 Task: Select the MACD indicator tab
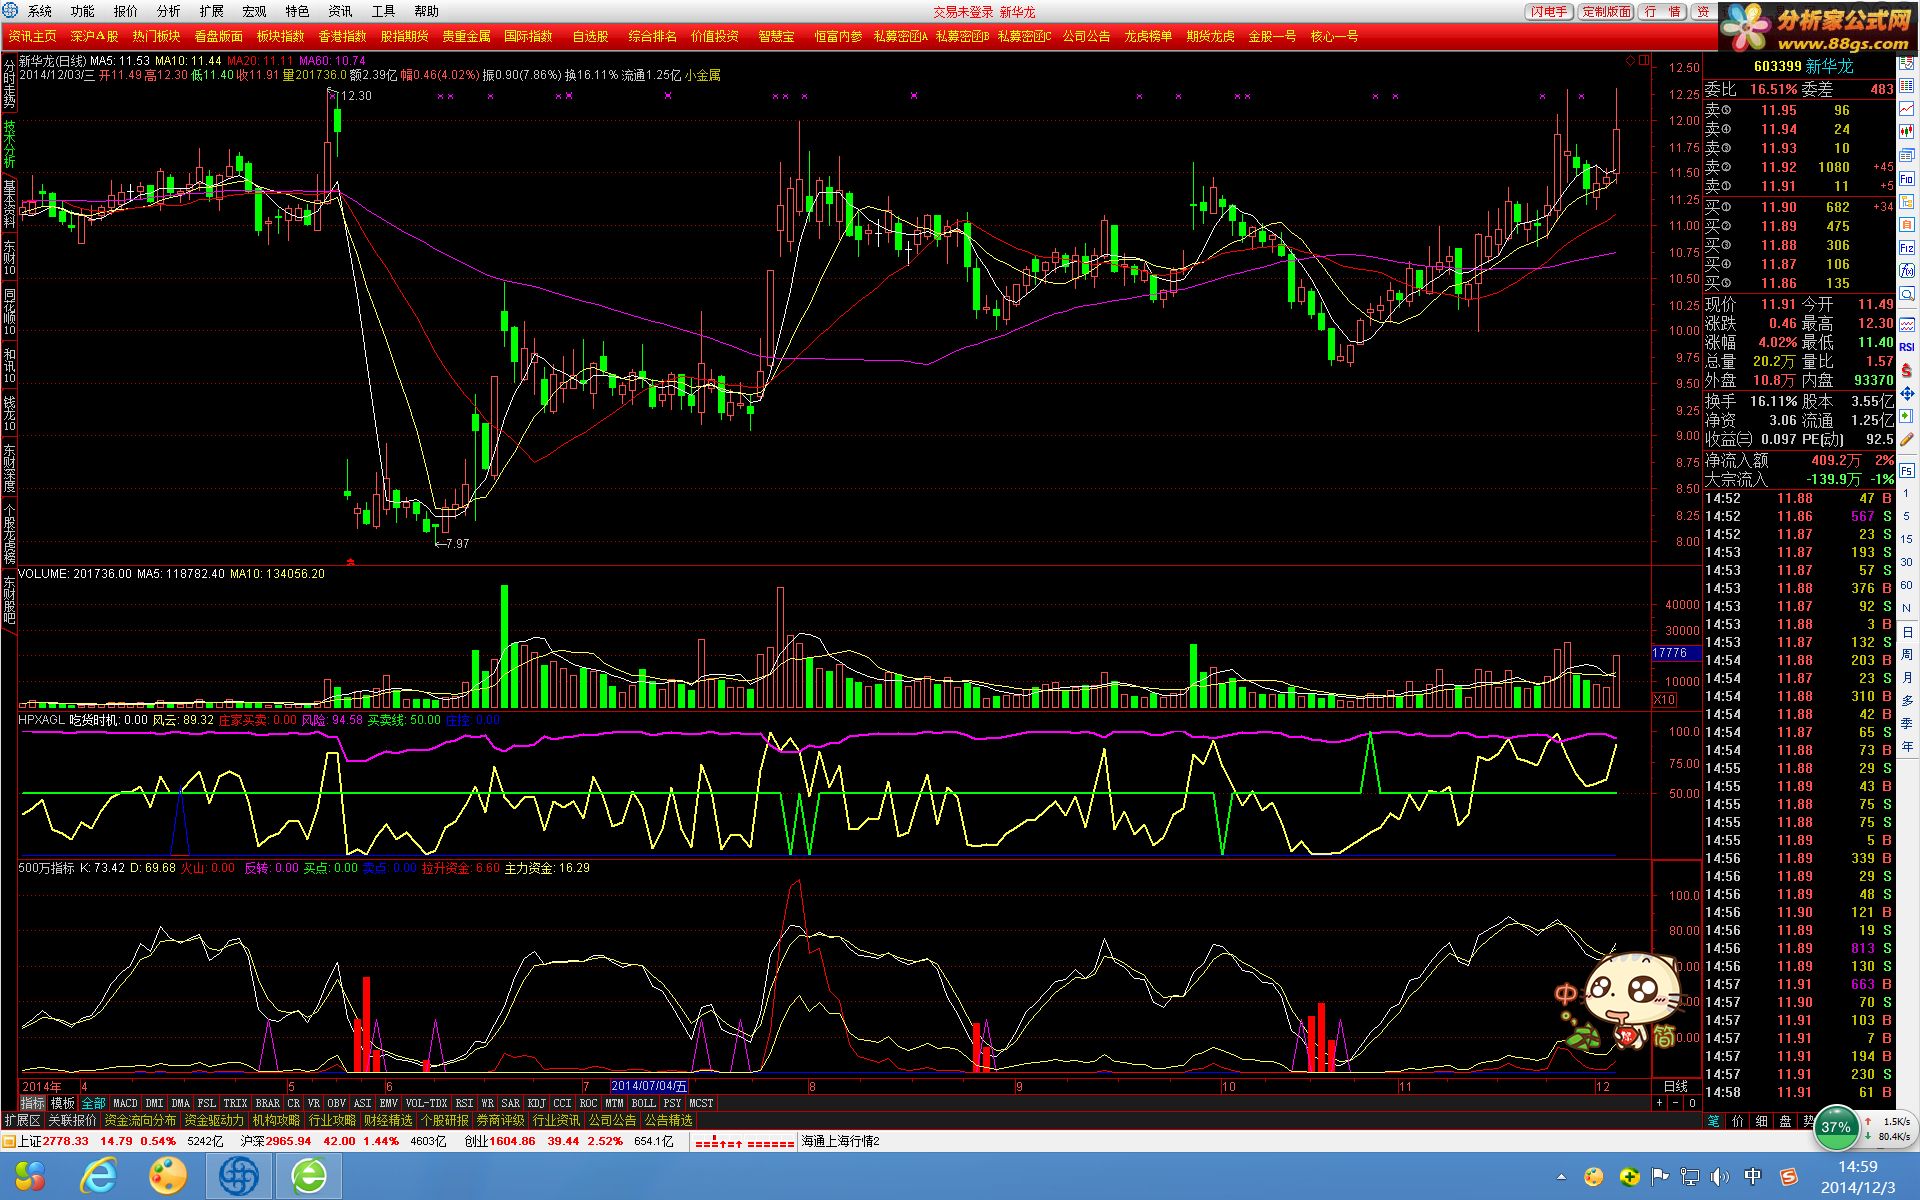(126, 1103)
